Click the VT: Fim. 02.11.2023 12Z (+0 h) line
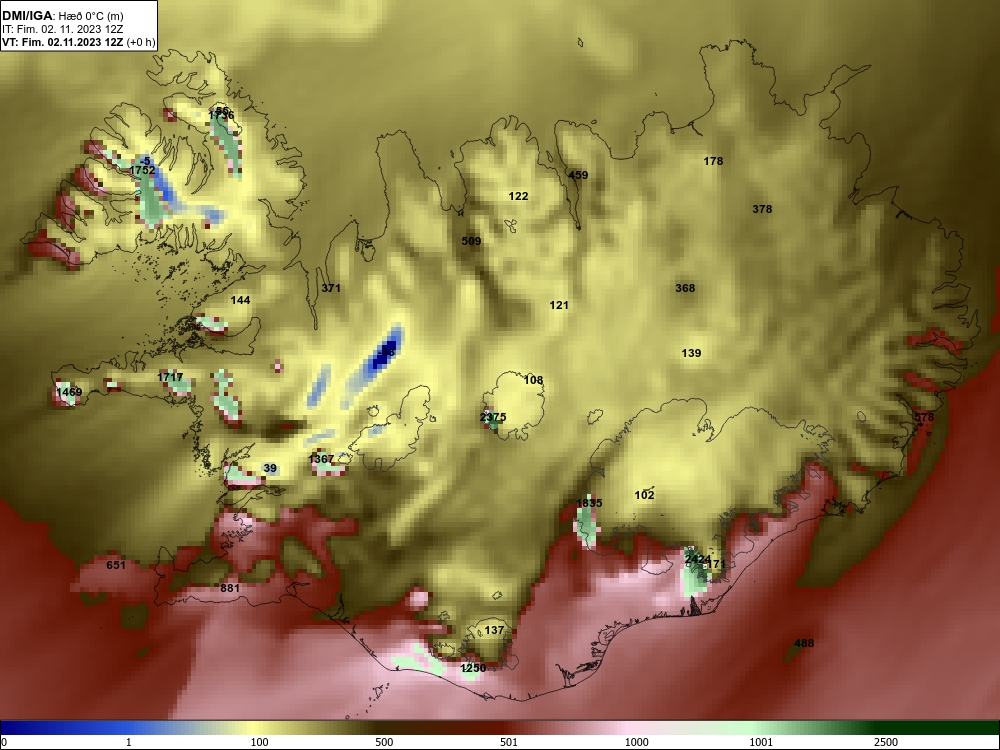Viewport: 1000px width, 750px height. [x=78, y=42]
